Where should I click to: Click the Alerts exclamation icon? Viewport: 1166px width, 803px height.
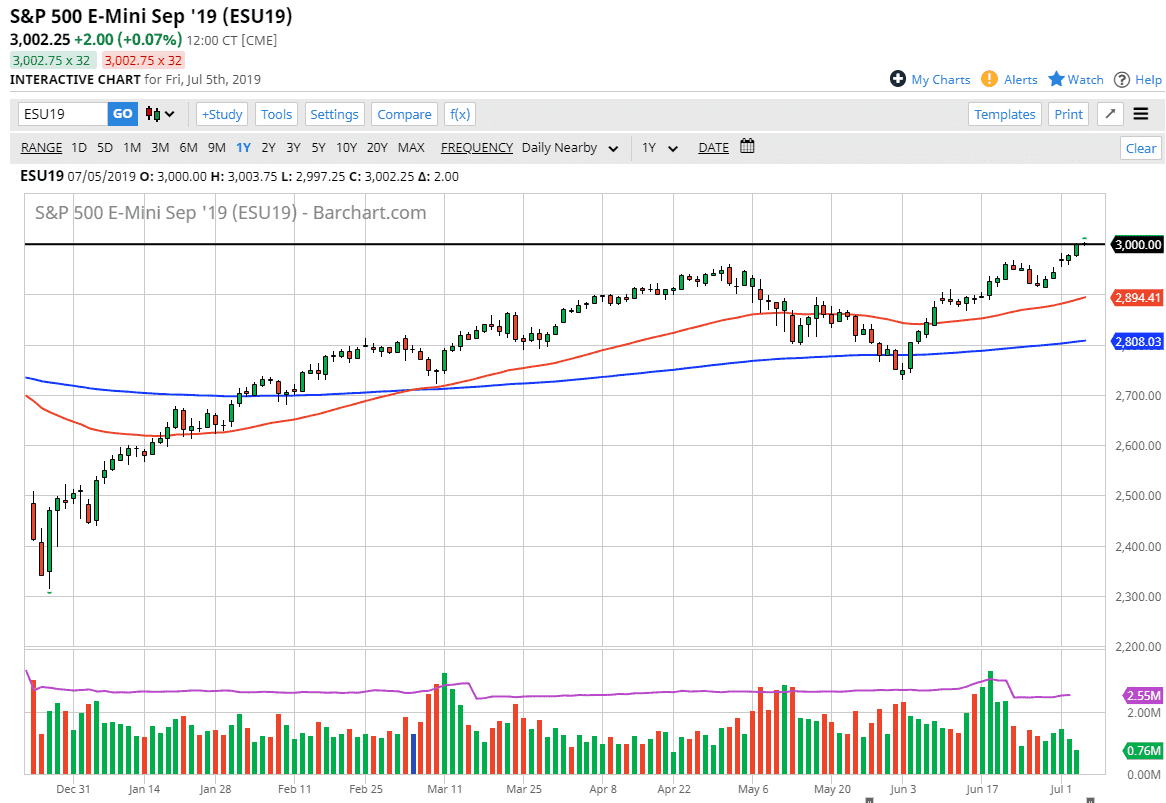pos(989,79)
